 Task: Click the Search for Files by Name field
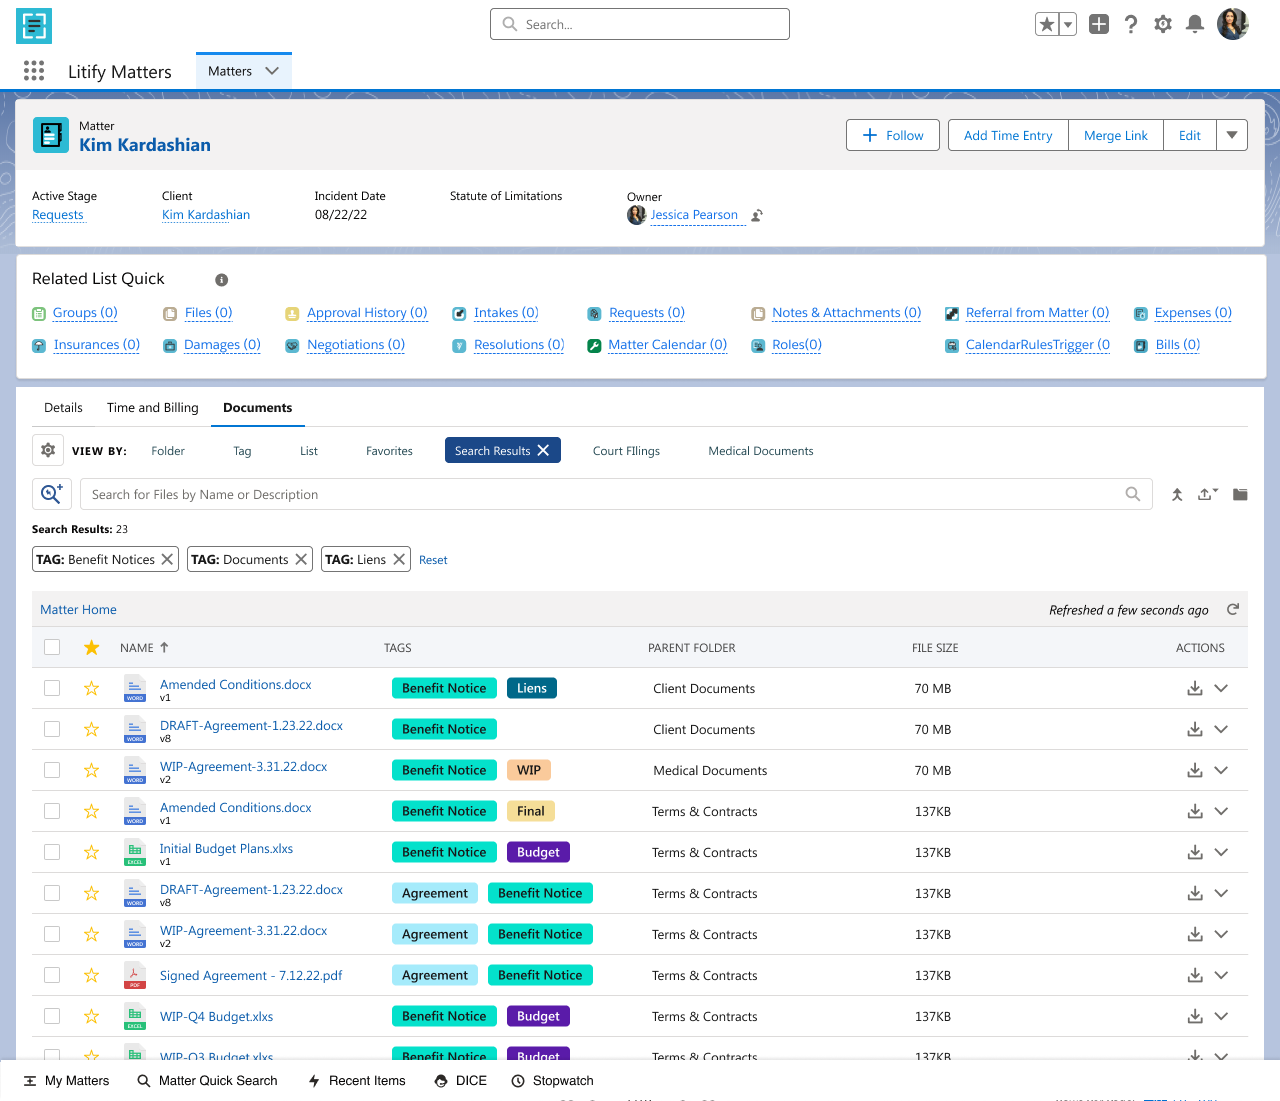[616, 494]
